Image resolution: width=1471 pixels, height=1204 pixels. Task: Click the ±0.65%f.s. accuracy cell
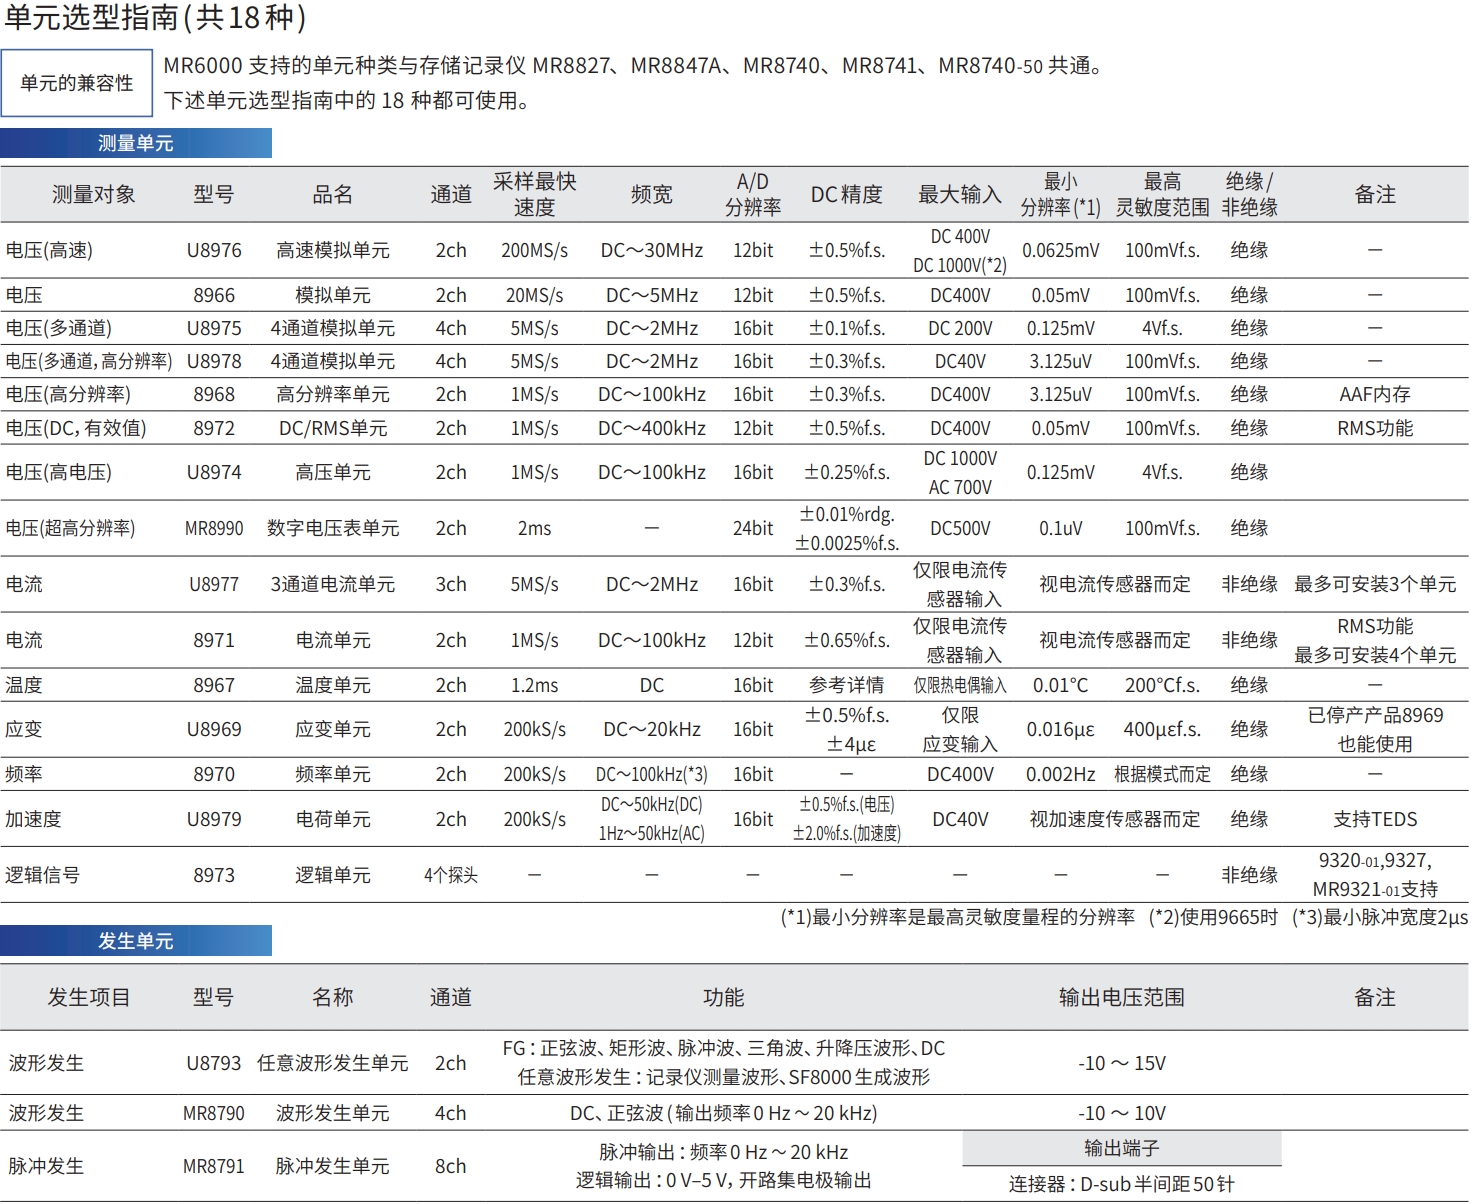click(x=846, y=641)
